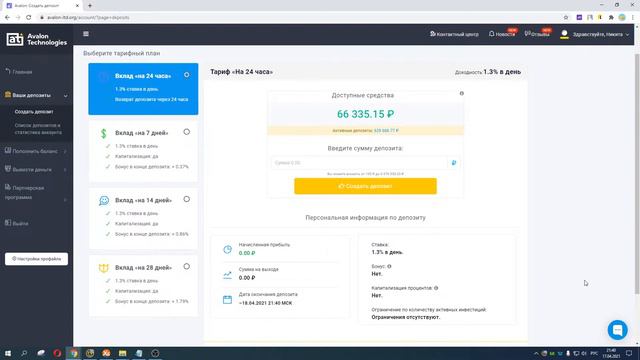Click the page vertical scrollbar

point(637,173)
